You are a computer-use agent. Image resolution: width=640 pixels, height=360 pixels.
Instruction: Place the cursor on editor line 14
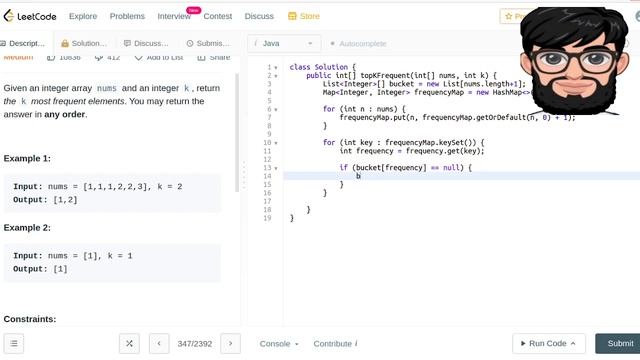click(461, 176)
